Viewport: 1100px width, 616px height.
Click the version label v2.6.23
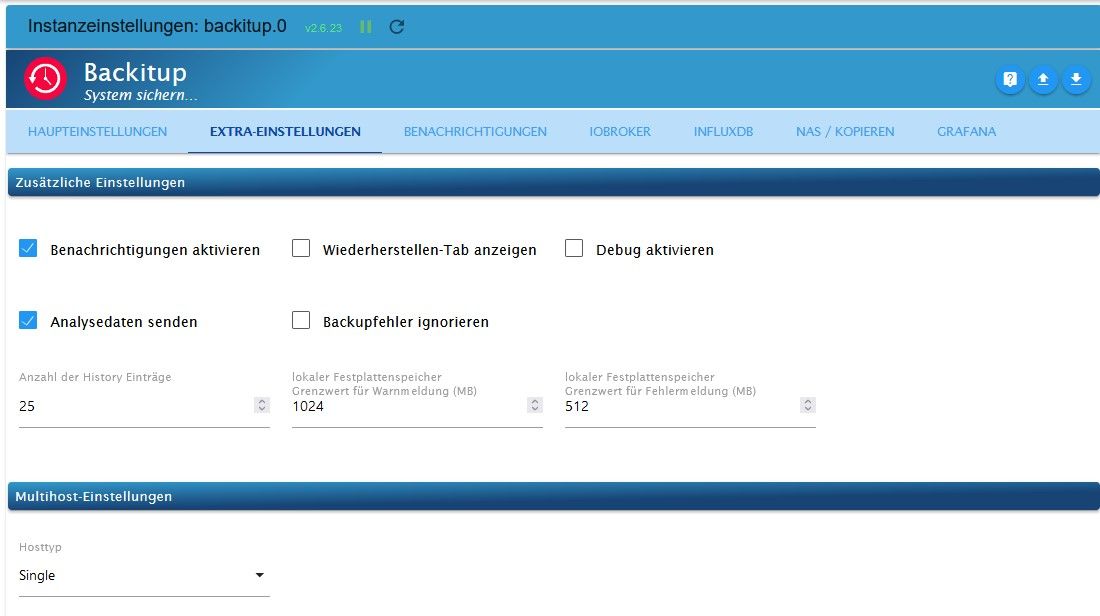tap(323, 28)
